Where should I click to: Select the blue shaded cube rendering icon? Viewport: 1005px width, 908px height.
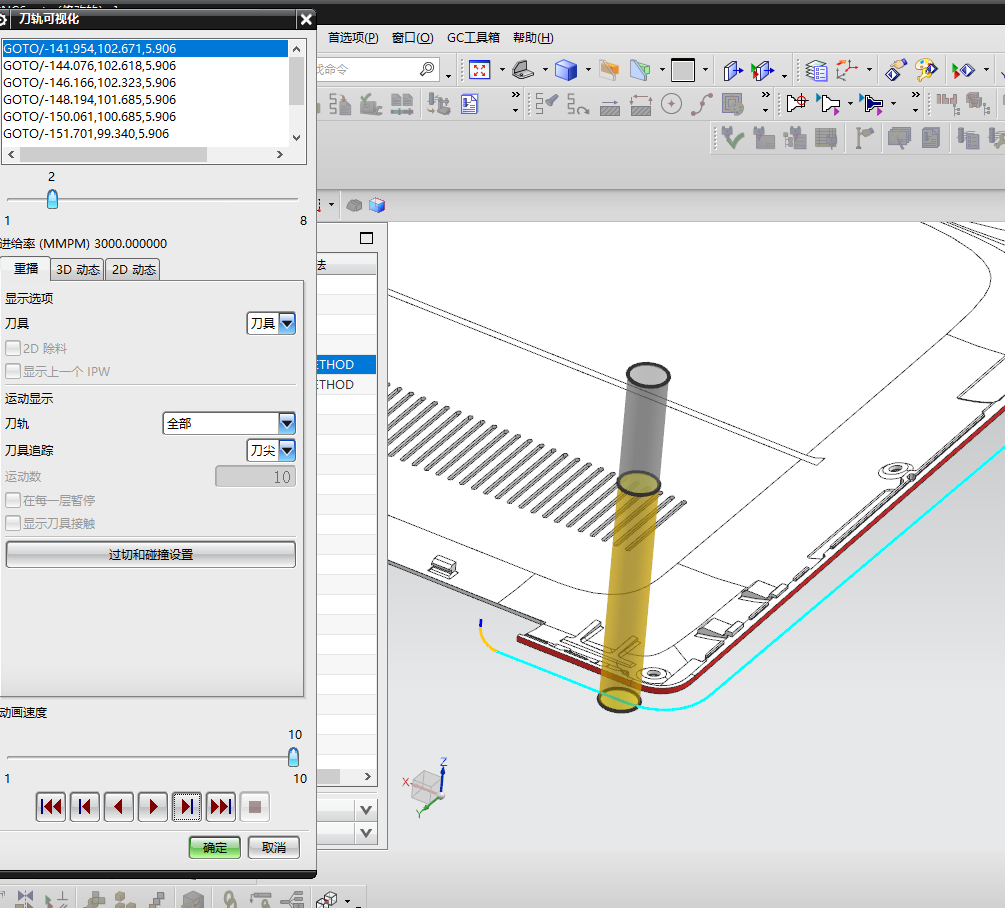[566, 70]
